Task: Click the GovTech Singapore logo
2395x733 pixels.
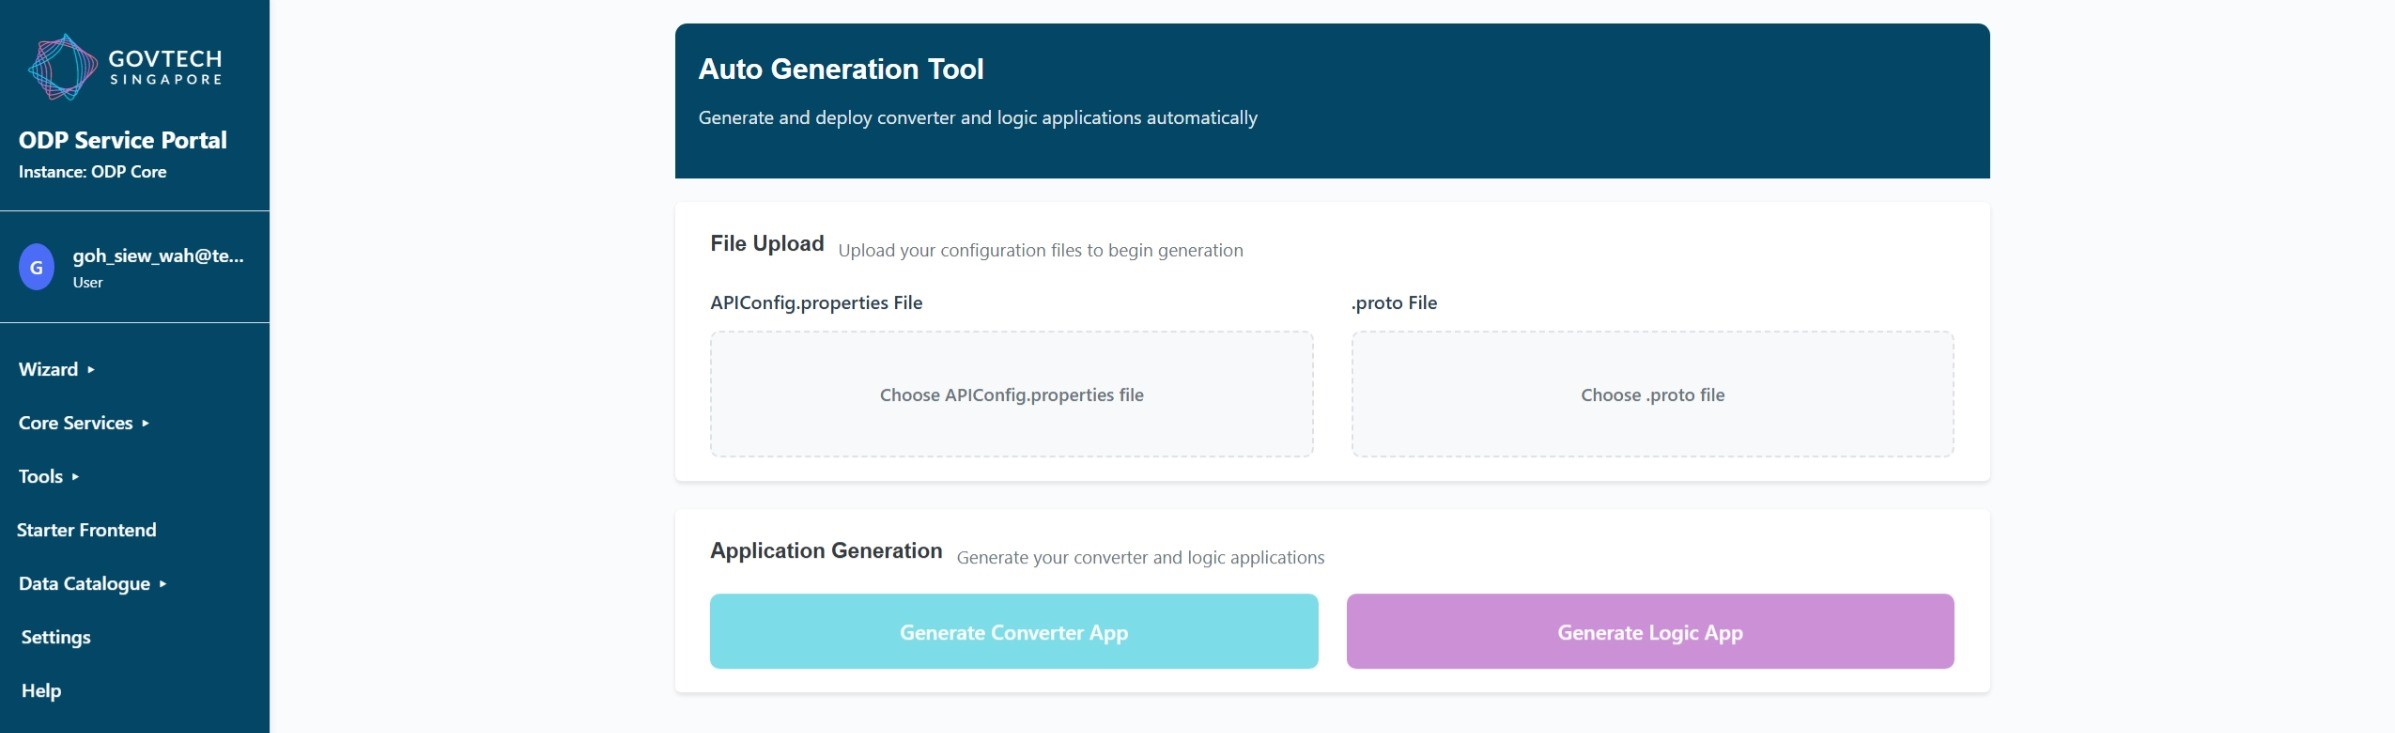Action: [x=125, y=67]
